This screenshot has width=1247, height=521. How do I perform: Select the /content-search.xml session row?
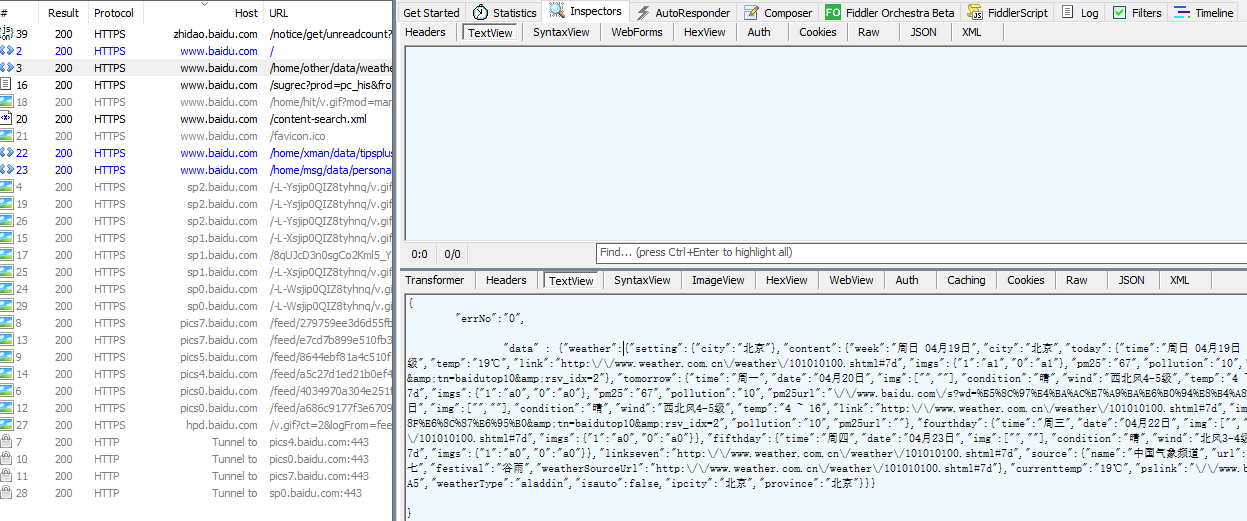point(200,119)
